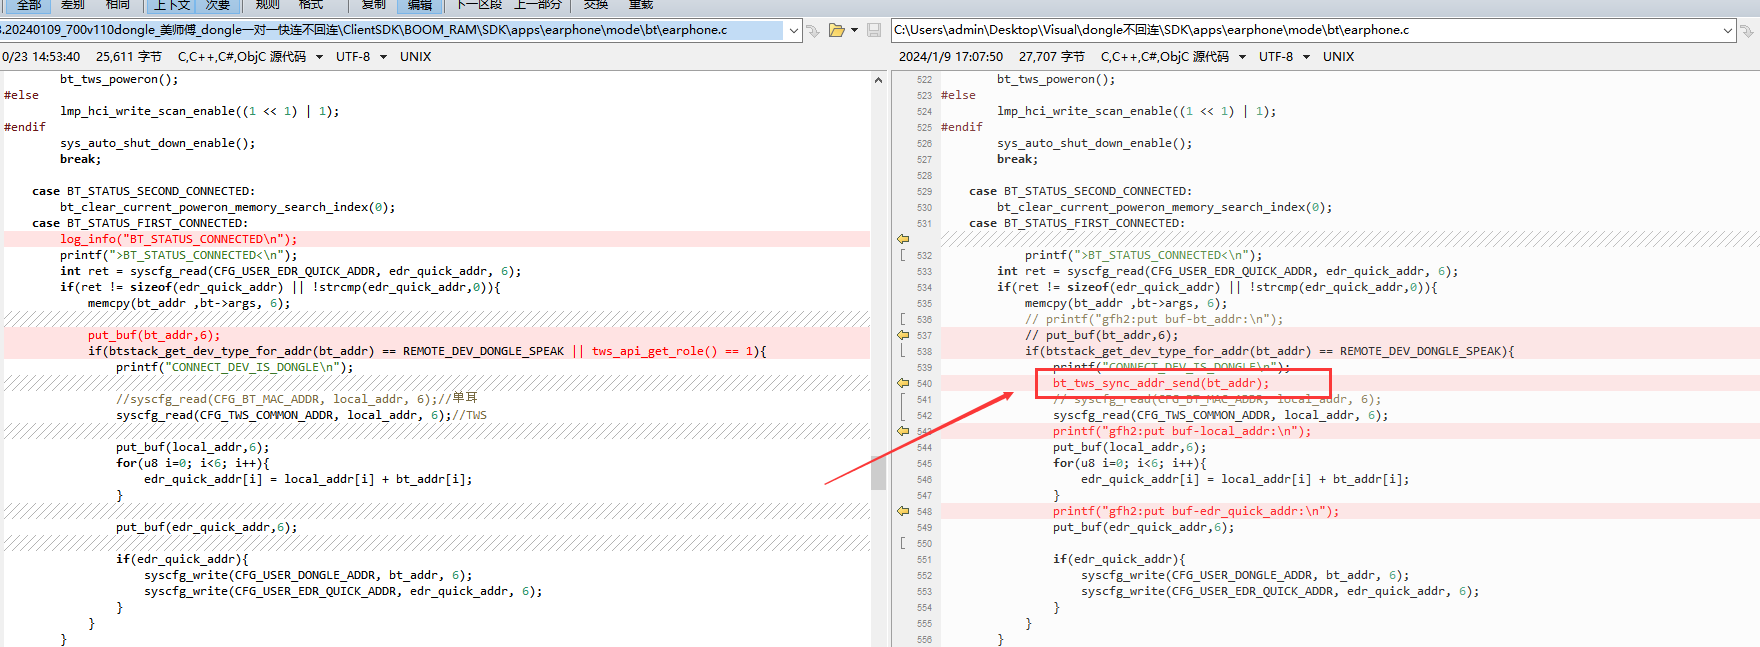1760x647 pixels.
Task: Click the left pane save icon
Action: [874, 30]
